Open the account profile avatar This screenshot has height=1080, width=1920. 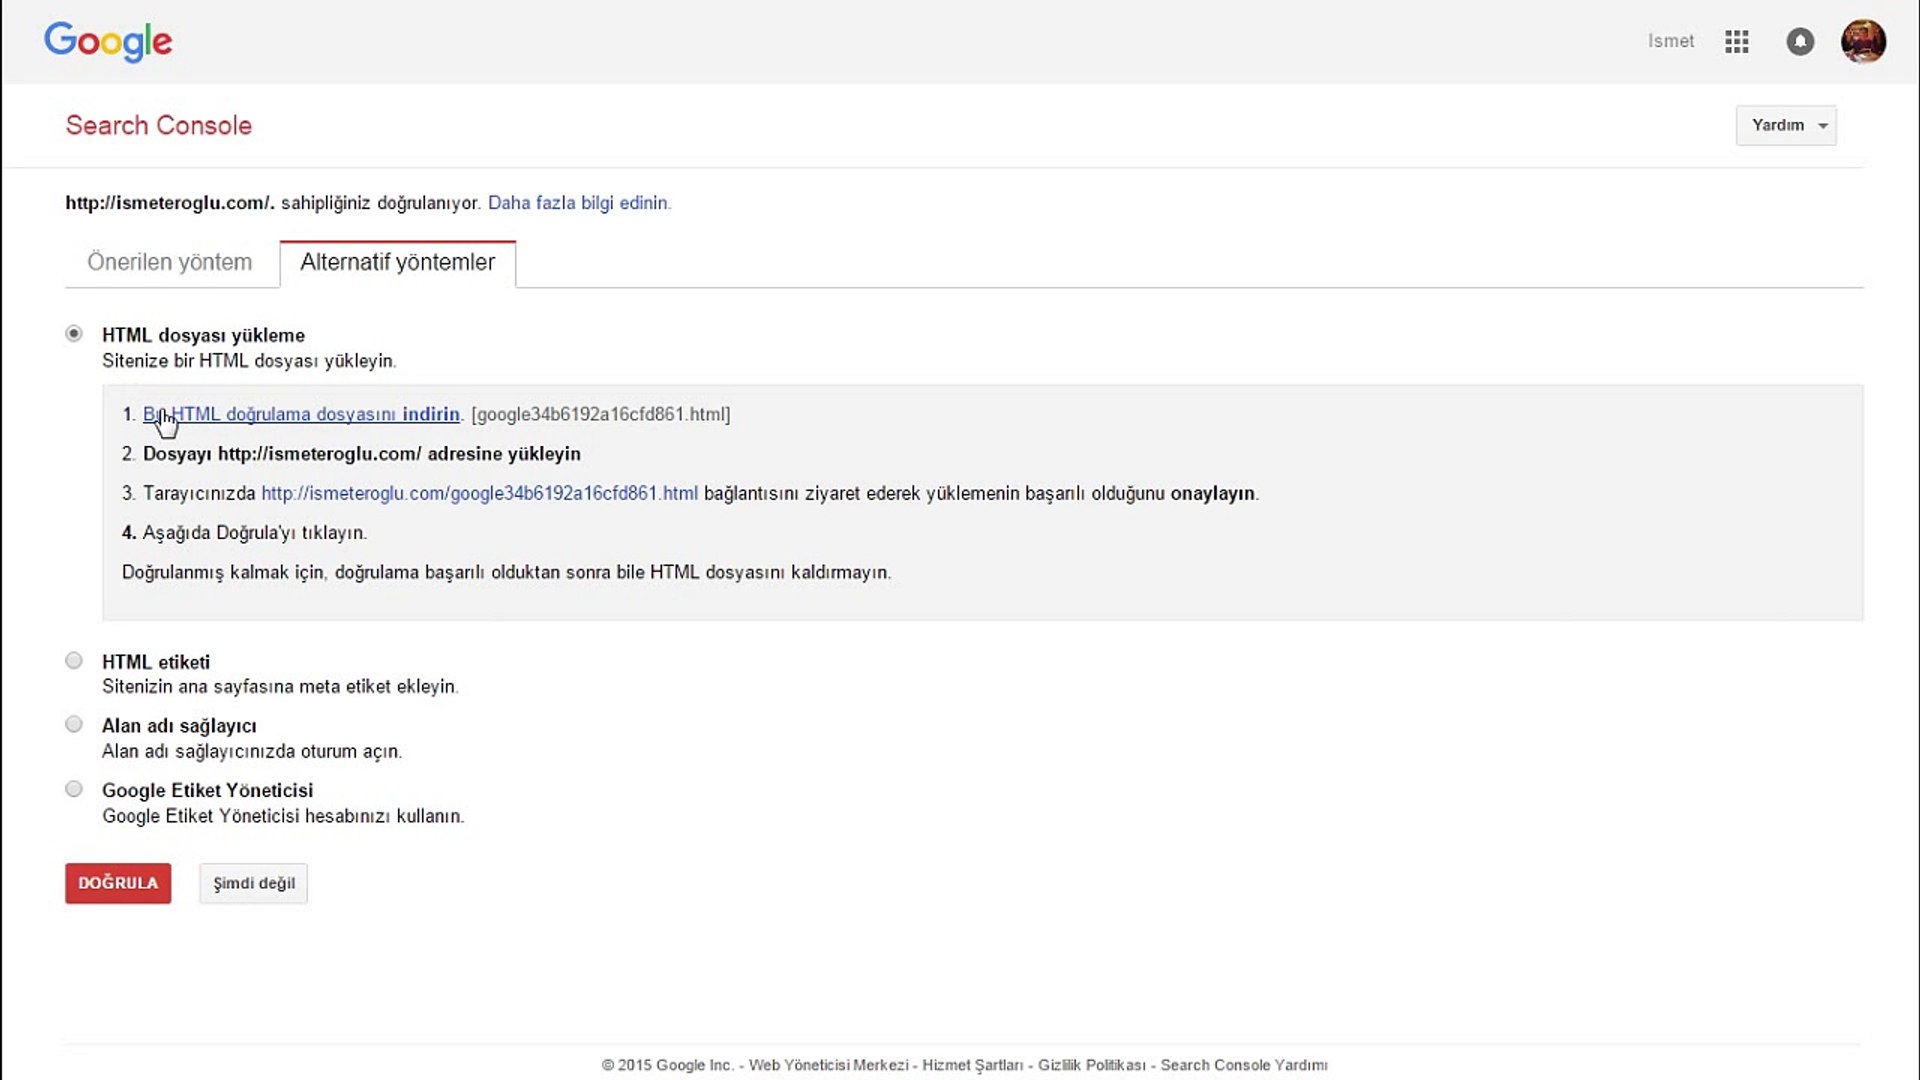point(1863,42)
